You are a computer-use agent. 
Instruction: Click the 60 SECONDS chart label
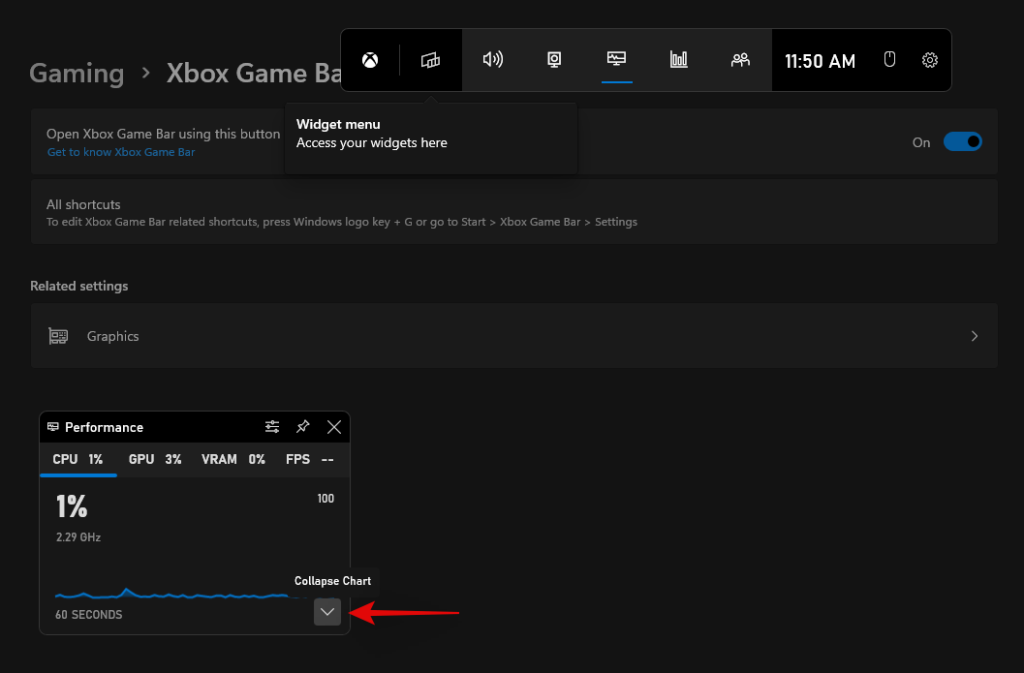(x=89, y=614)
